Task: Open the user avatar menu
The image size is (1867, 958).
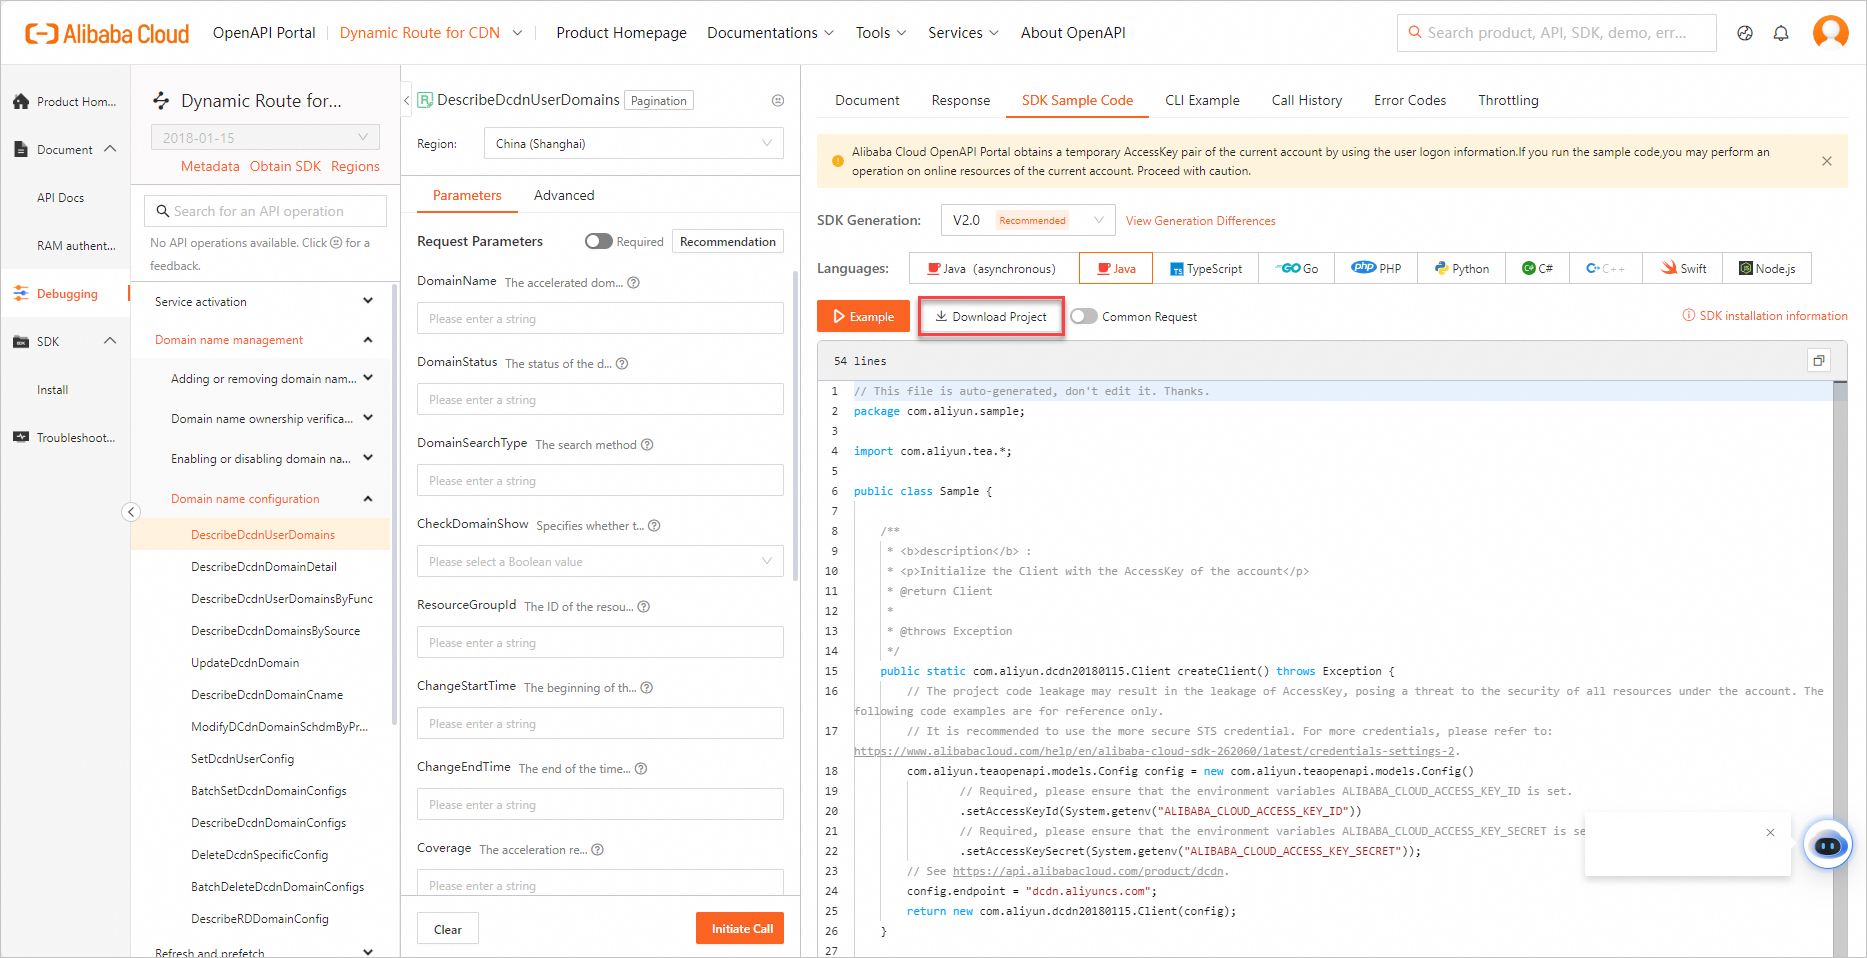Action: tap(1831, 32)
